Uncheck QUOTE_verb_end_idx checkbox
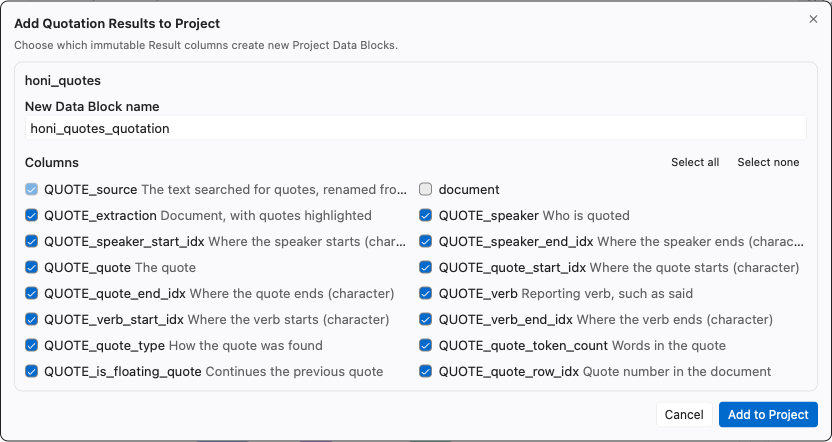Viewport: 832px width, 442px height. [x=426, y=319]
